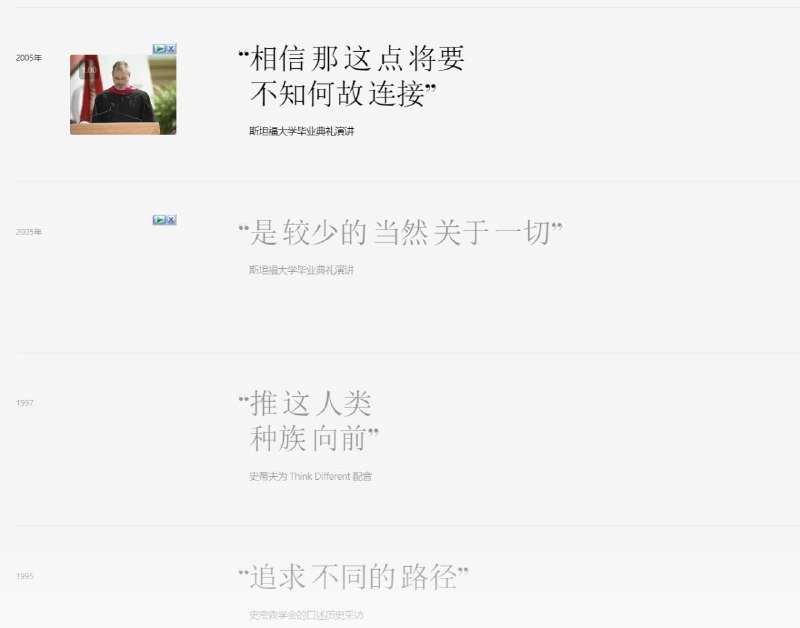Click the opening quote mark before 相信
800x628 pixels.
[243, 52]
